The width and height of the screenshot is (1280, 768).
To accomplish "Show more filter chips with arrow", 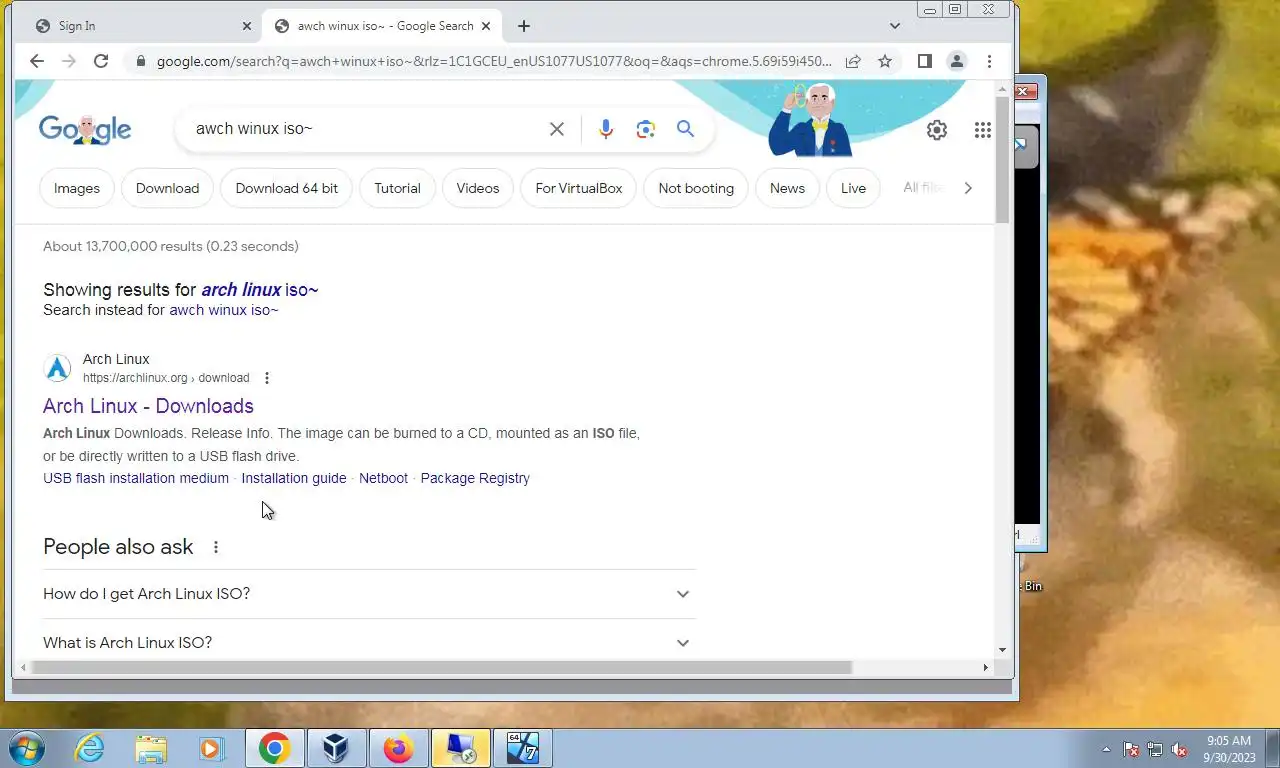I will (967, 188).
